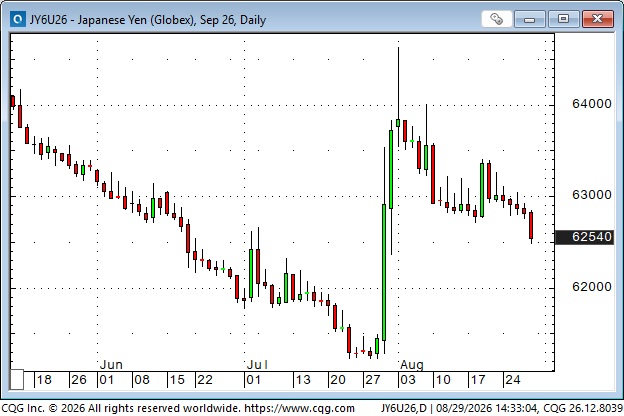624x416 pixels.
Task: Click date label 27 on time axis
Action: 373,380
